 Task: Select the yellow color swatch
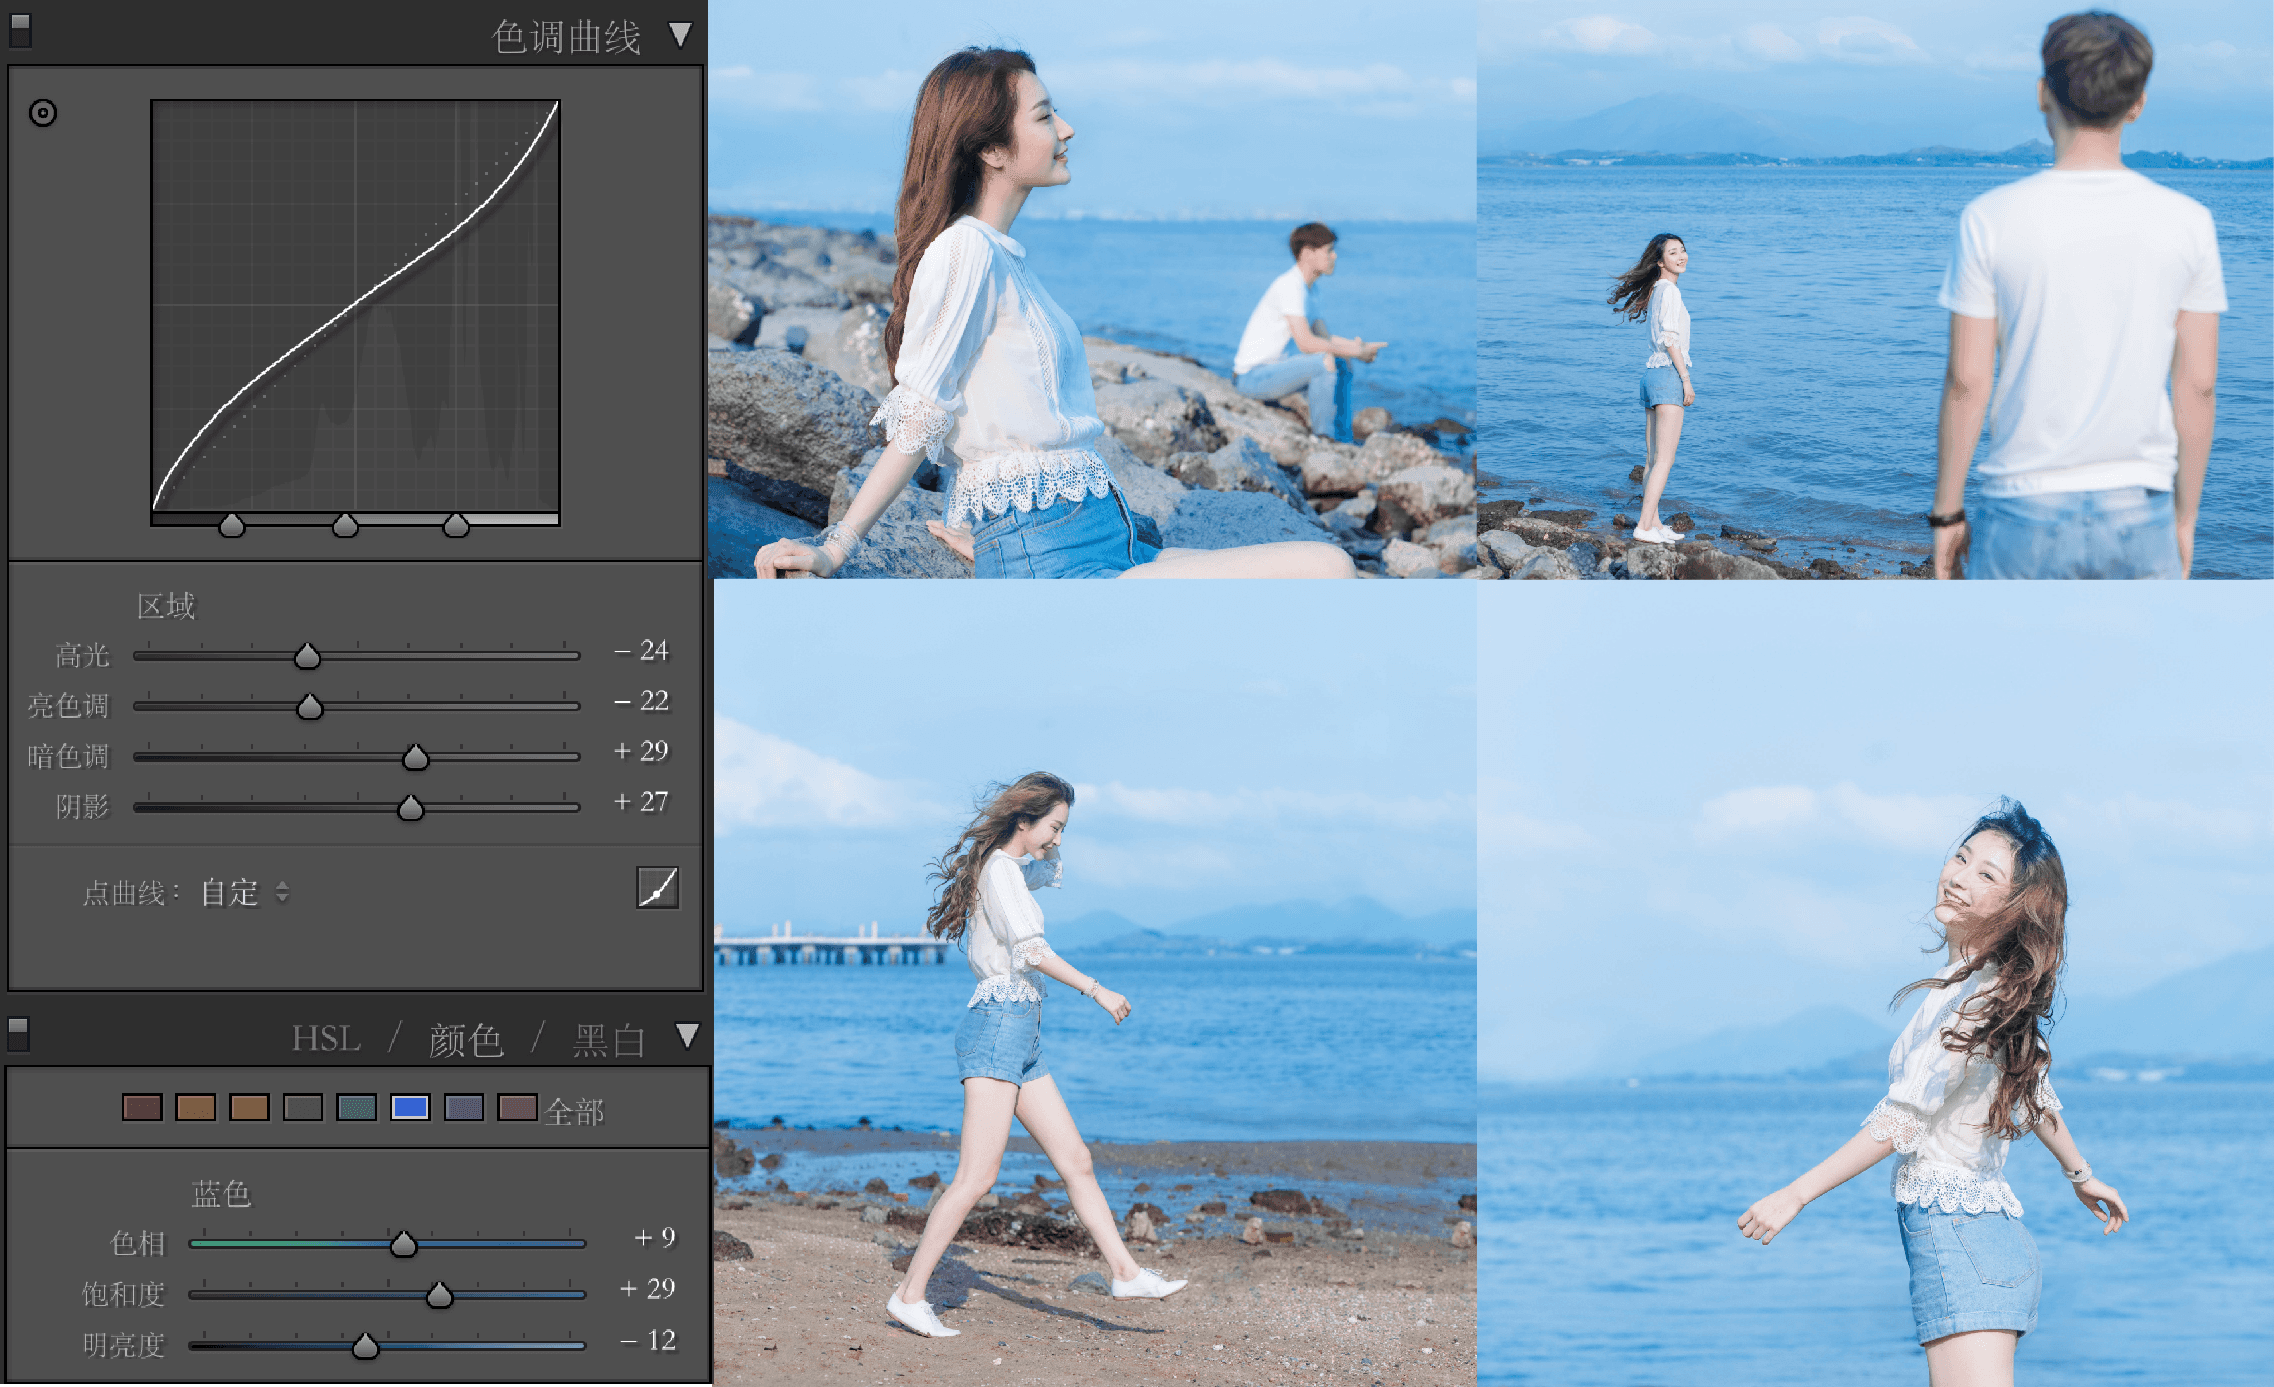coord(249,1107)
